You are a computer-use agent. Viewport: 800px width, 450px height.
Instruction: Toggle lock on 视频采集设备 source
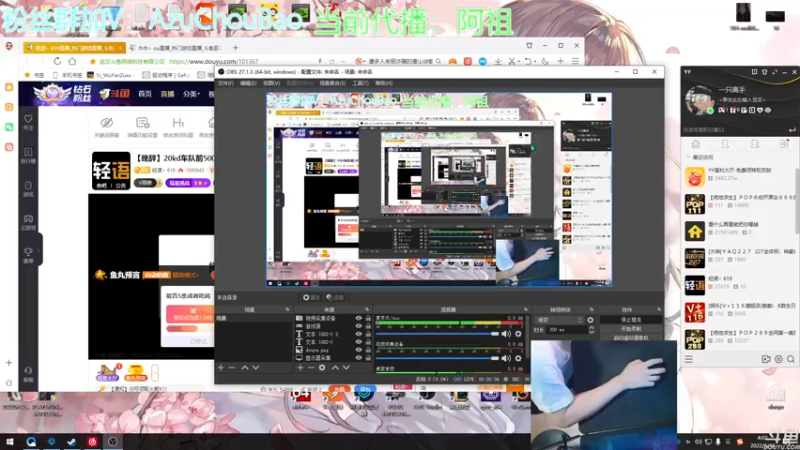(368, 318)
